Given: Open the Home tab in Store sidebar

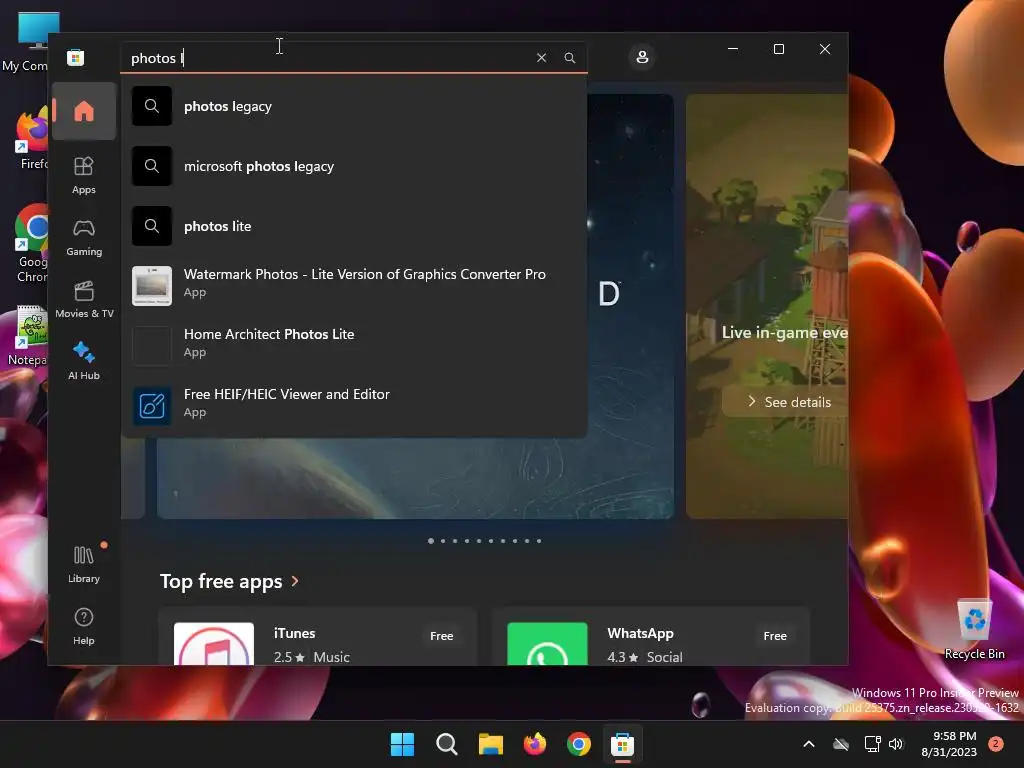Looking at the screenshot, I should click(x=84, y=111).
